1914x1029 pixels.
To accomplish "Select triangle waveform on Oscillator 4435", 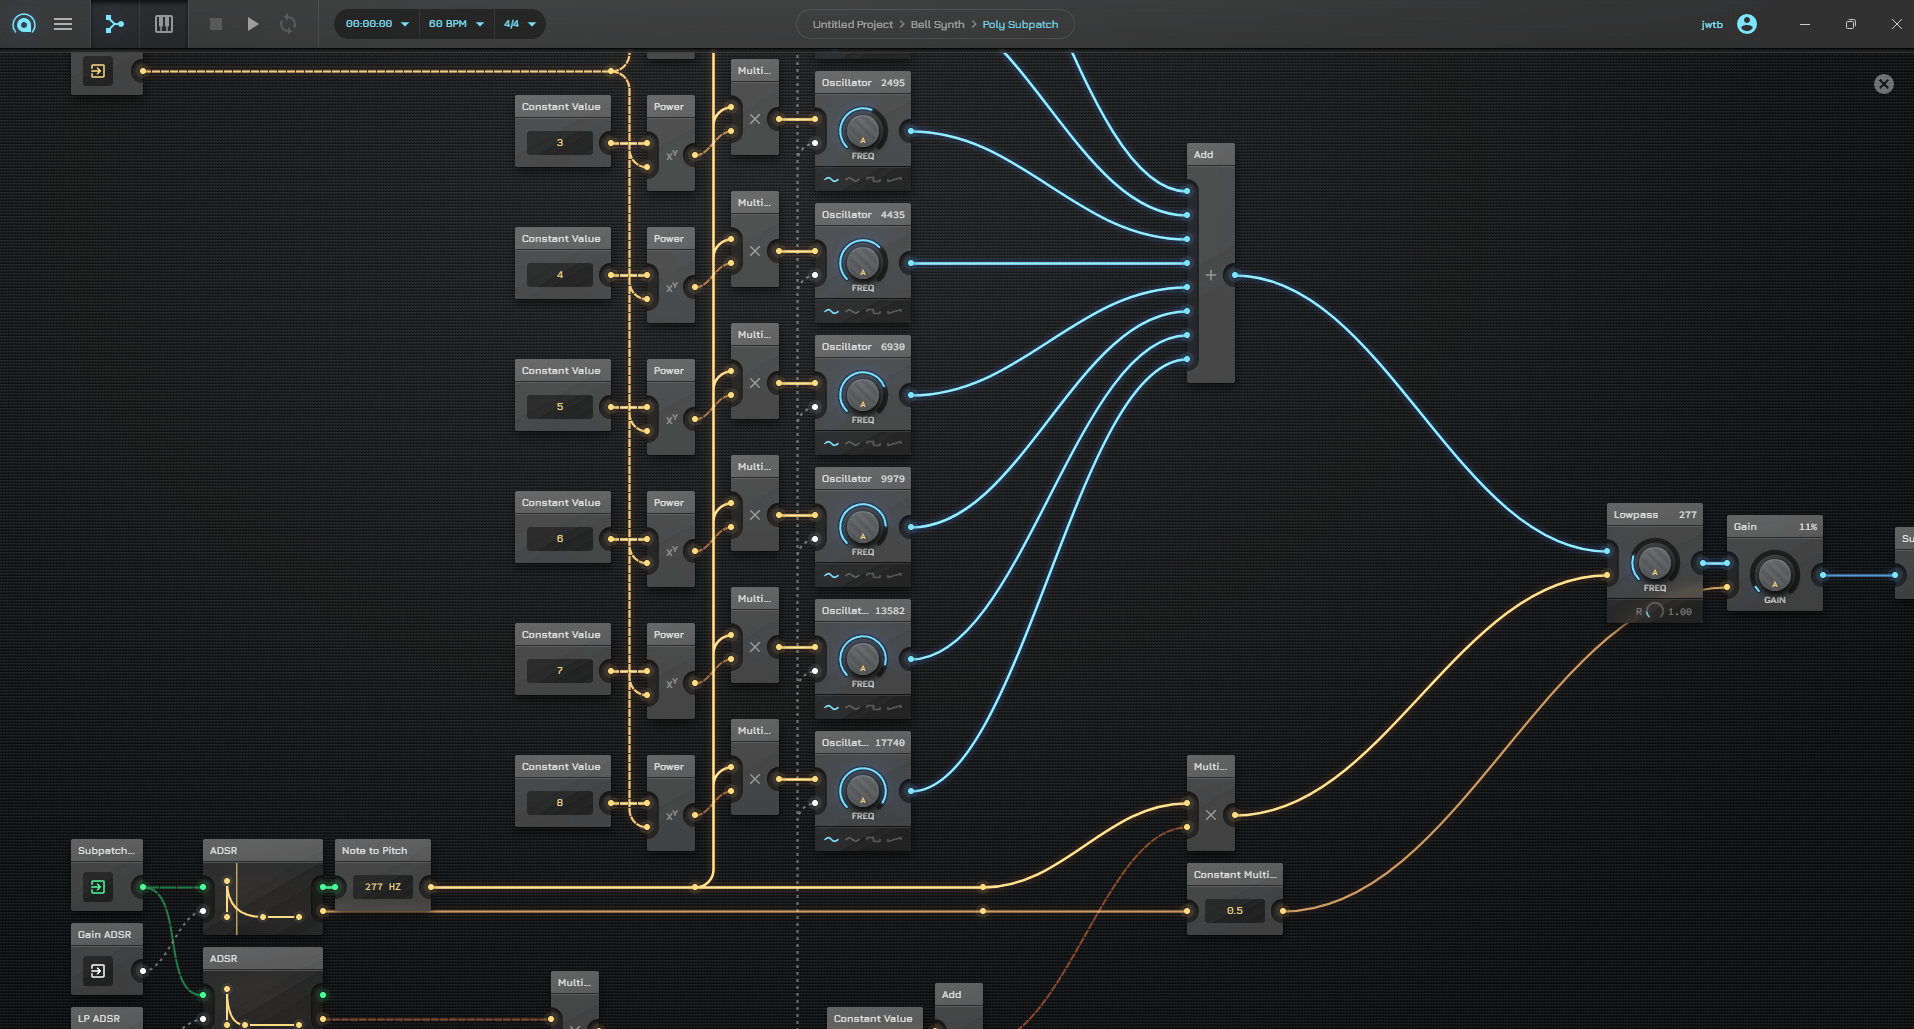I will [x=852, y=312].
